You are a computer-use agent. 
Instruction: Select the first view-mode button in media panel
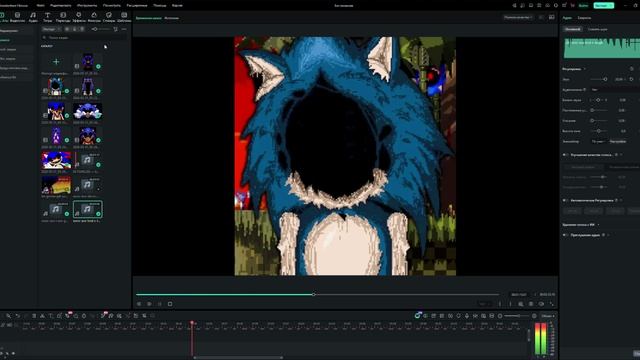67,29
